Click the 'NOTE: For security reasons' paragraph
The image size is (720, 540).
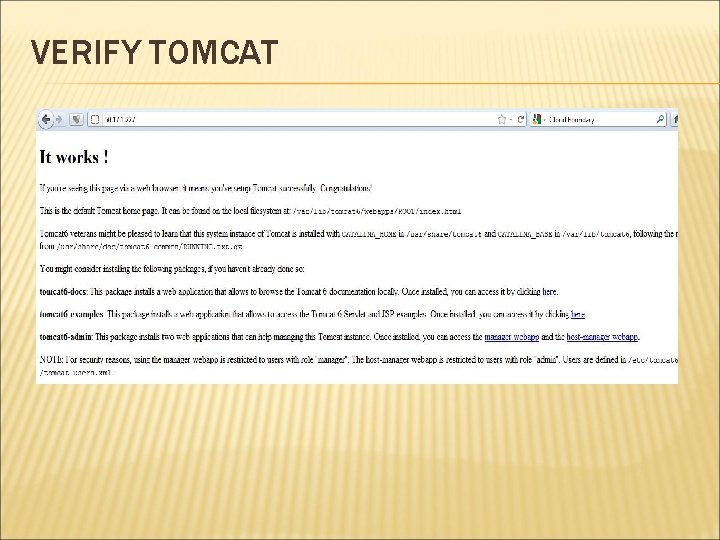[359, 366]
